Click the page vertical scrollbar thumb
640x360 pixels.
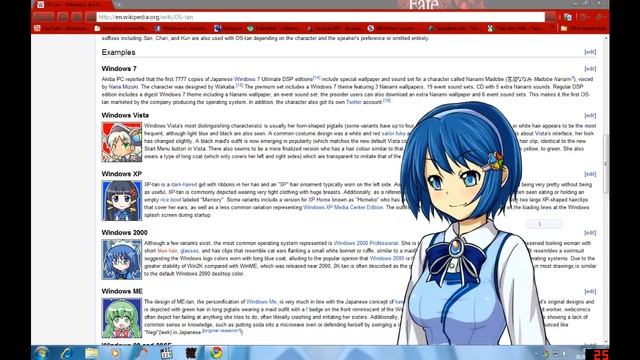coord(606,163)
